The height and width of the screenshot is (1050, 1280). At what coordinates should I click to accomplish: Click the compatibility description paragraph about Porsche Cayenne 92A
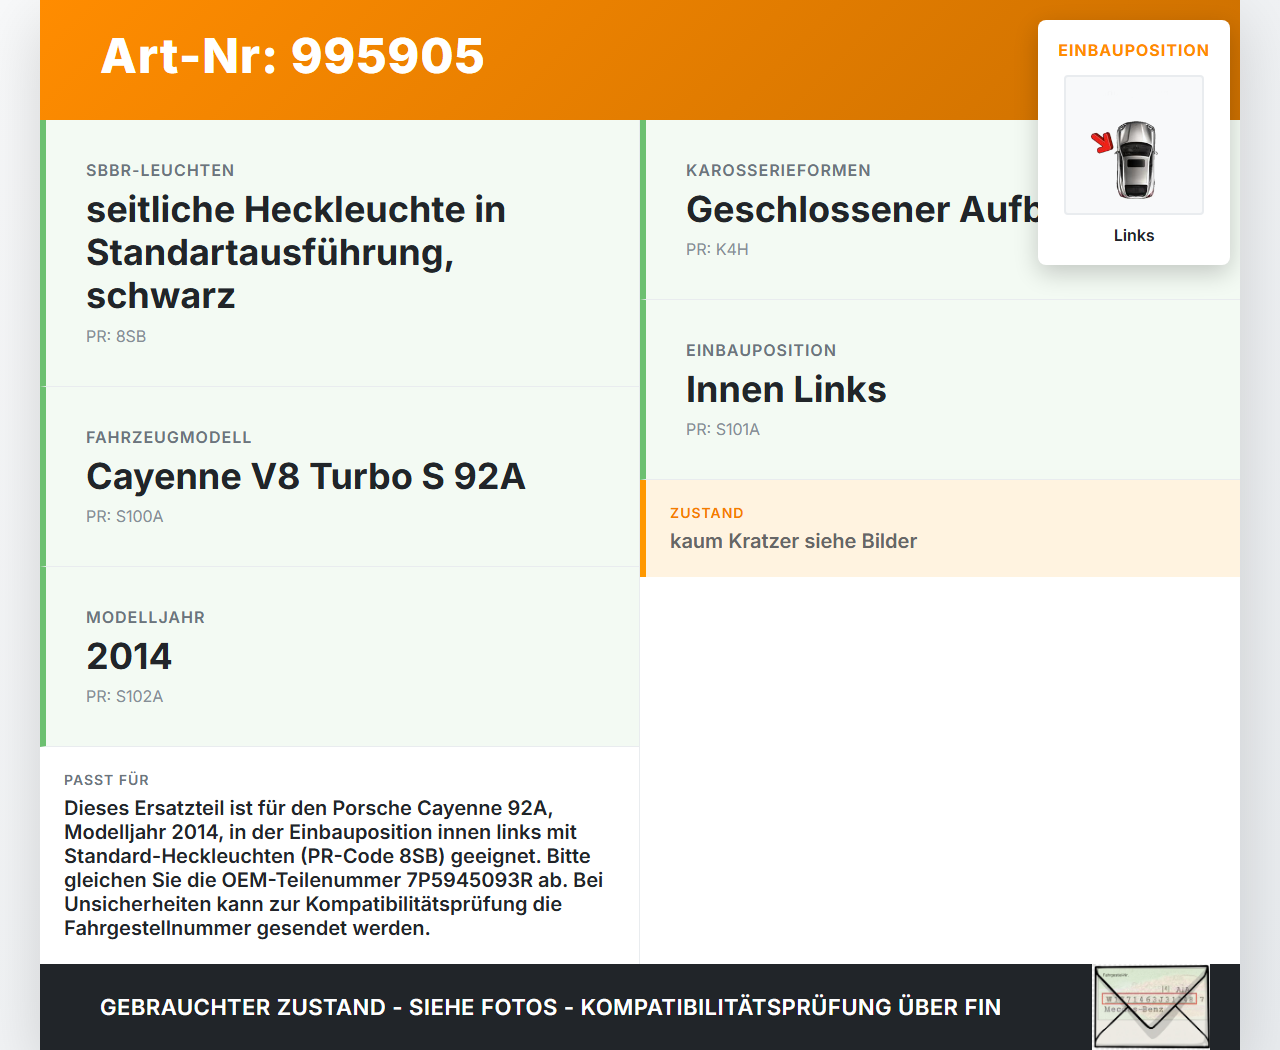[x=334, y=868]
